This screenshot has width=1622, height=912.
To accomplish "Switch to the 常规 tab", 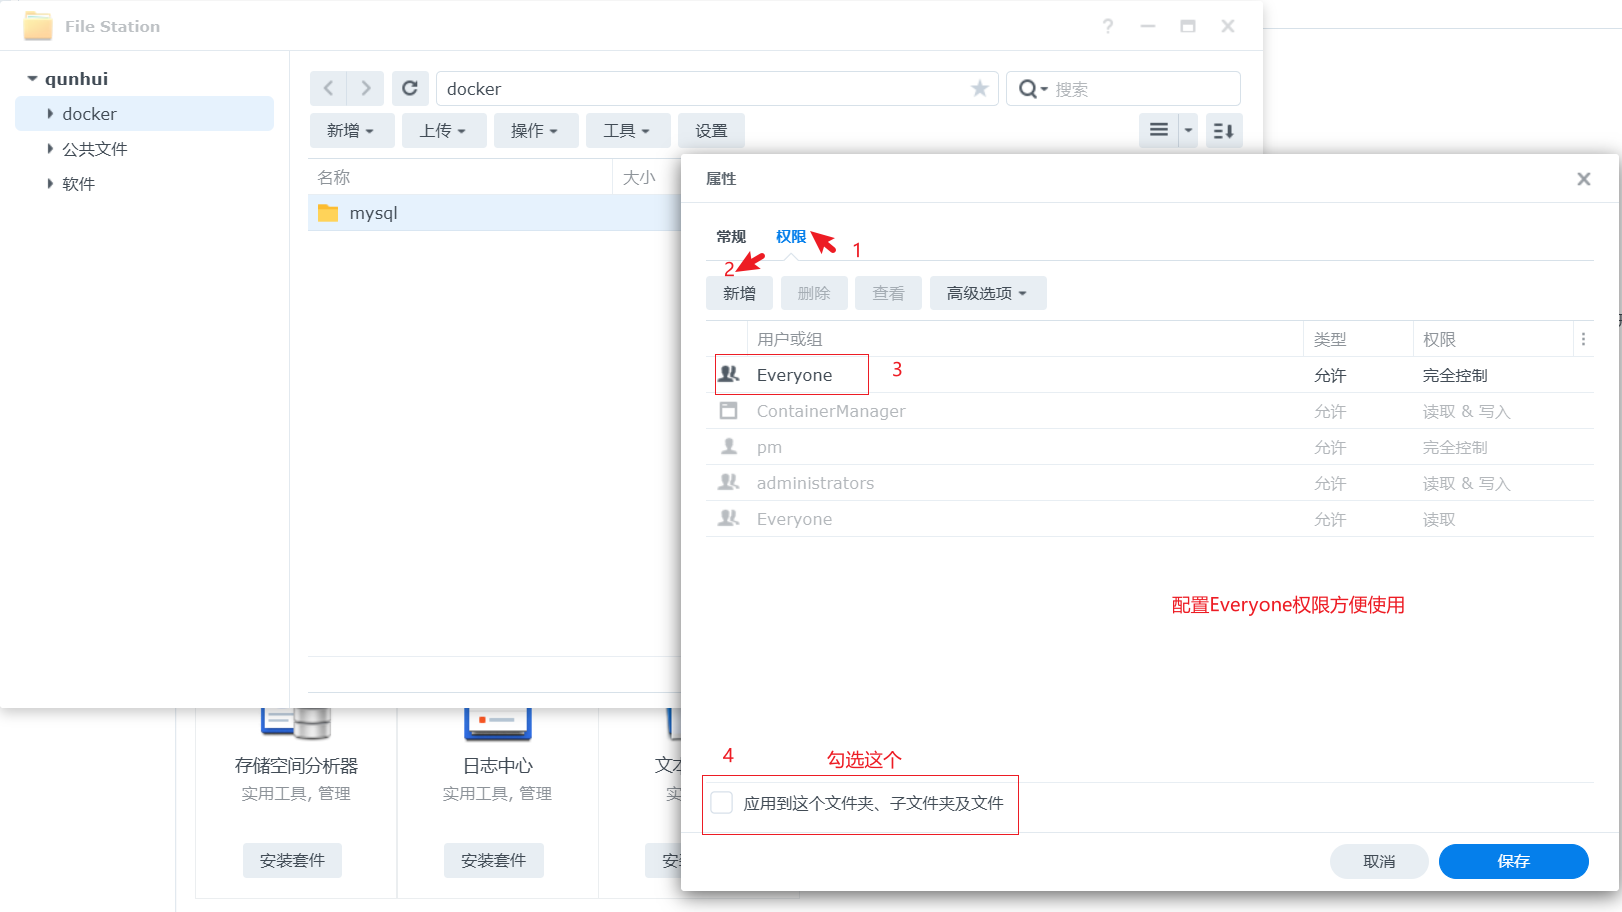I will (x=731, y=236).
